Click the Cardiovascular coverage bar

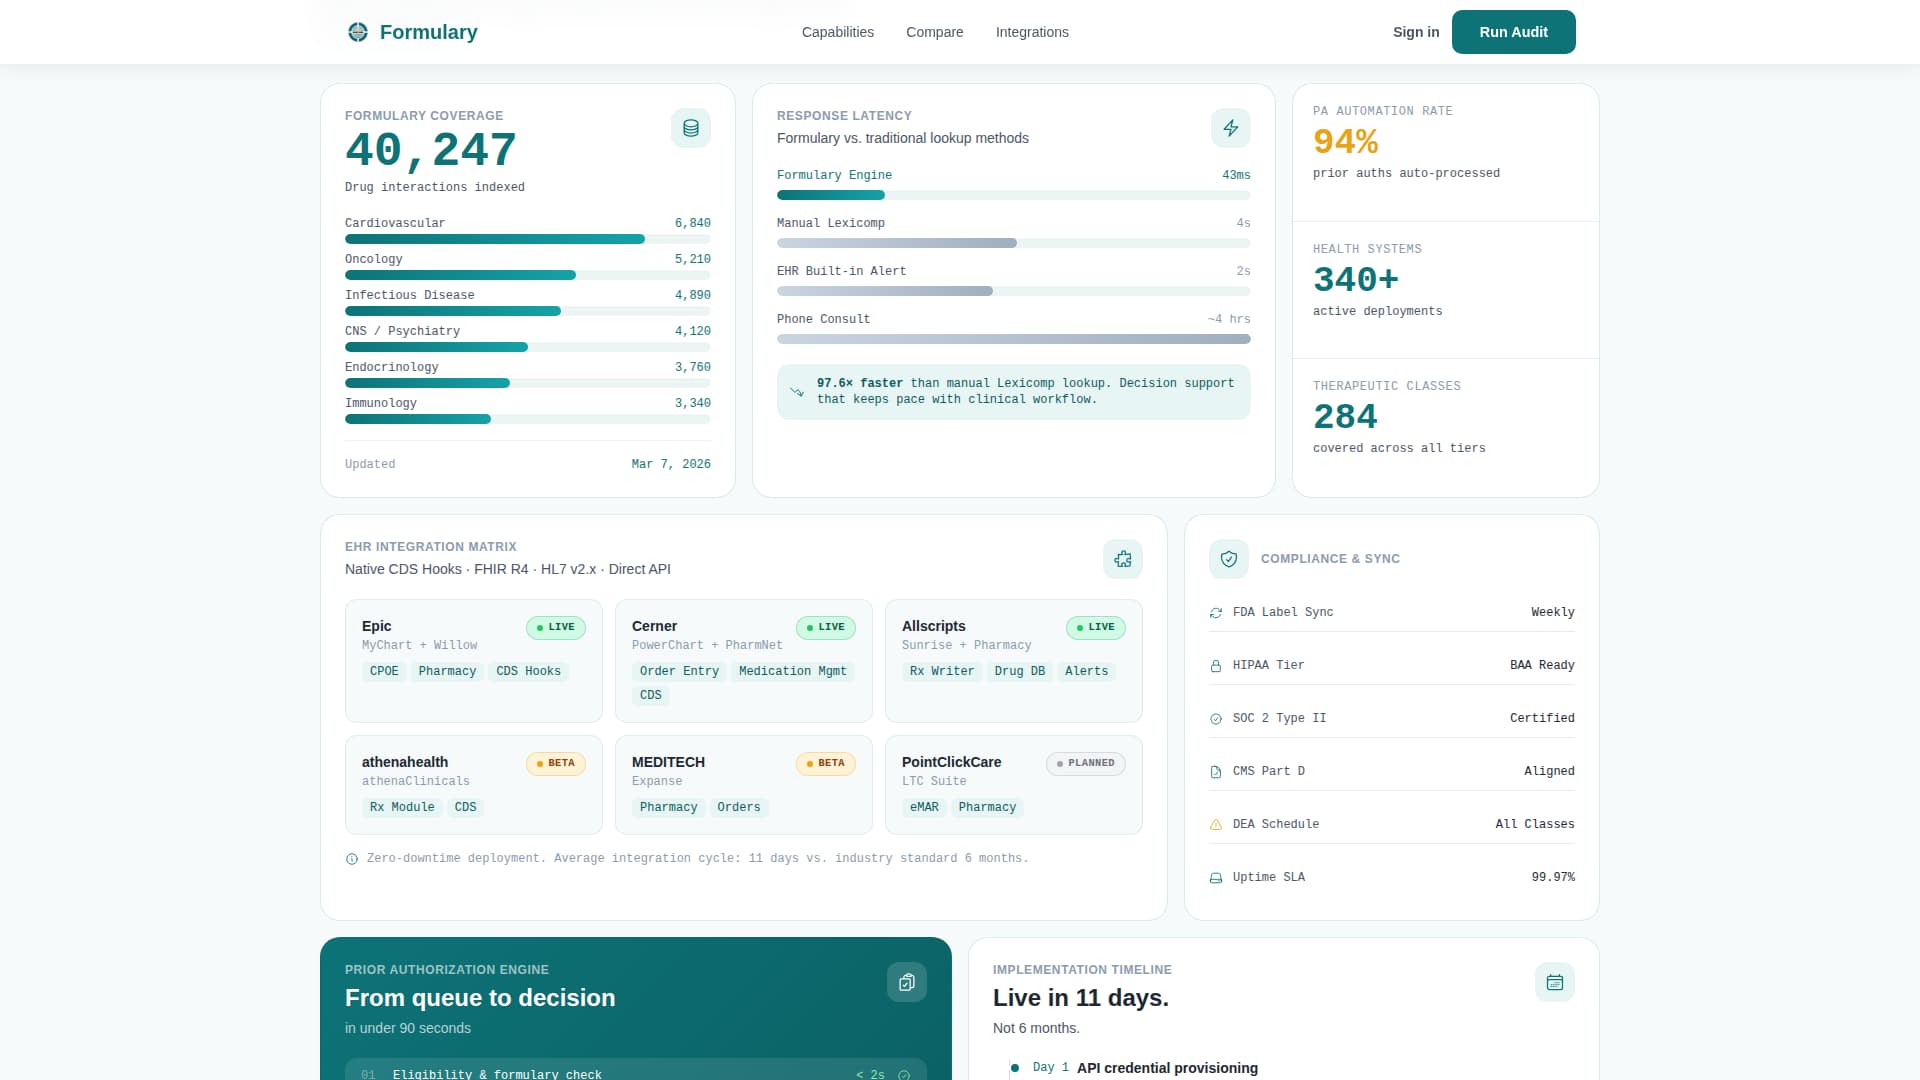pos(528,239)
